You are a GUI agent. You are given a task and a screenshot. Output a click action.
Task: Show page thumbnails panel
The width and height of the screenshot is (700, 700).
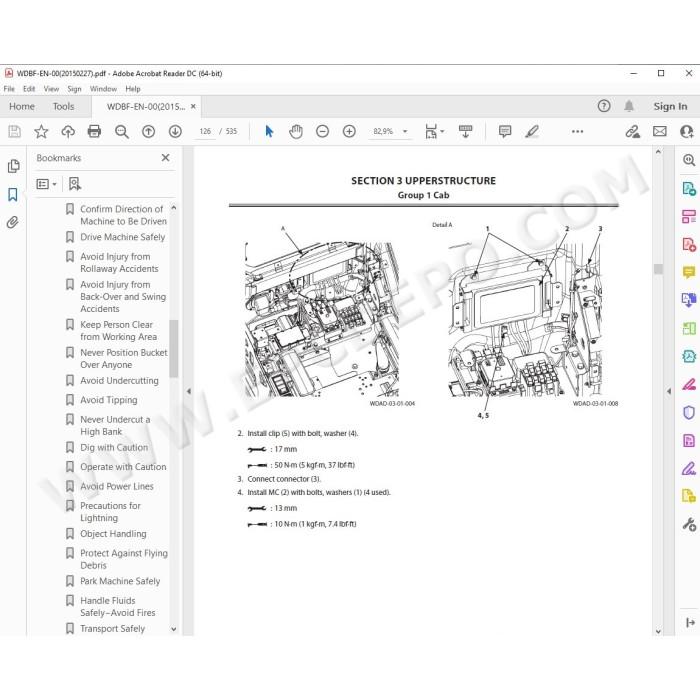[13, 166]
